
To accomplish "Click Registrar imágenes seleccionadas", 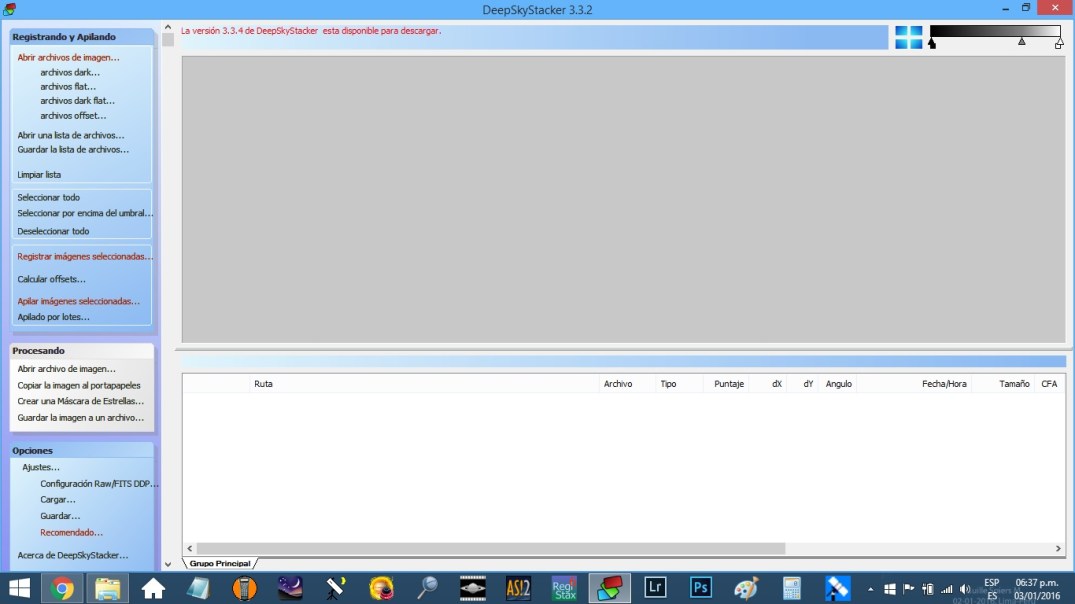I will click(85, 257).
